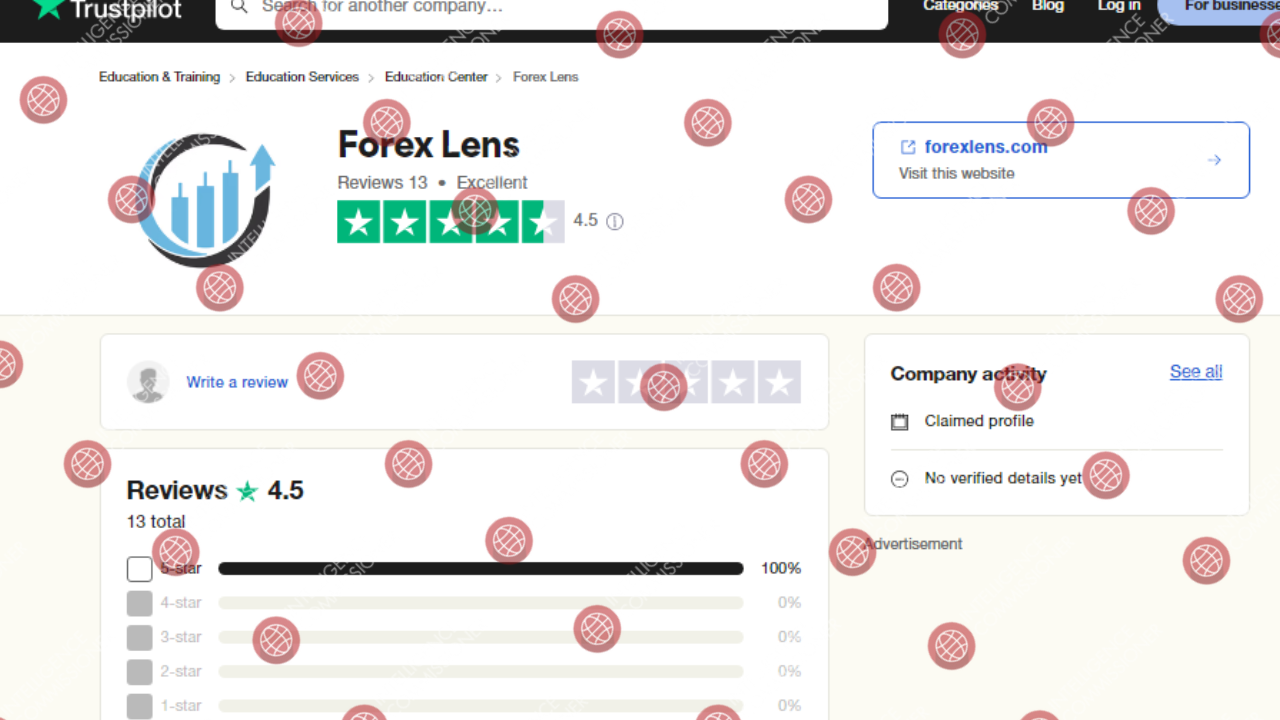Screen dimensions: 1280x720
Task: Click the Claimed profile calendar icon
Action: pos(900,422)
